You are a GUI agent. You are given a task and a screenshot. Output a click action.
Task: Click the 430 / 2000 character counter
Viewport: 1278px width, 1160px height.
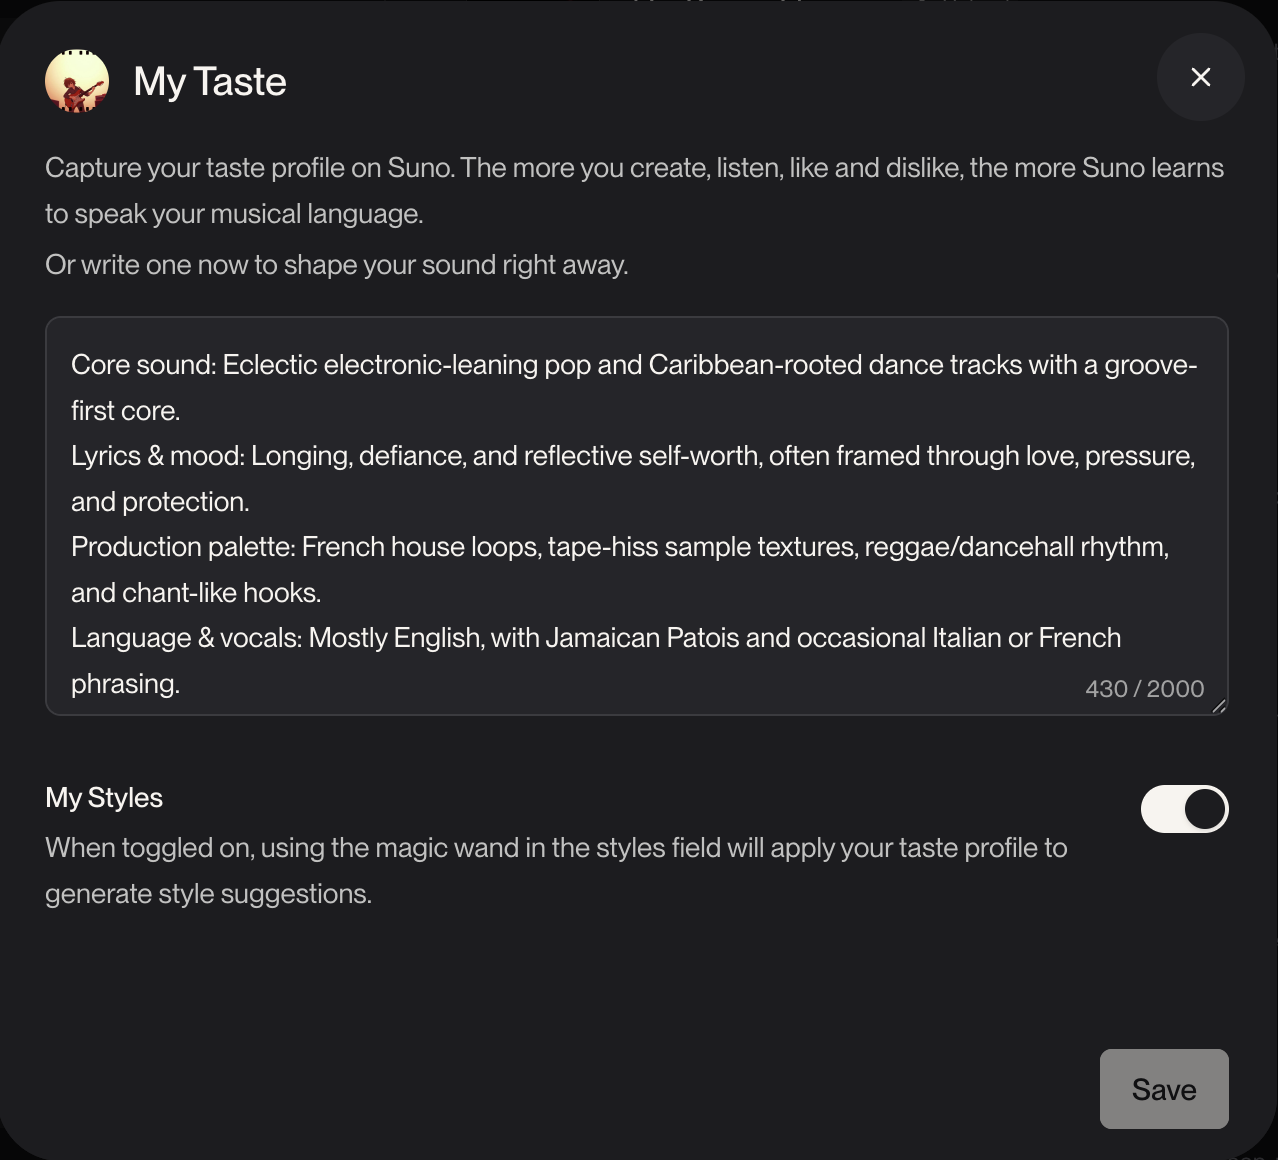pos(1144,689)
